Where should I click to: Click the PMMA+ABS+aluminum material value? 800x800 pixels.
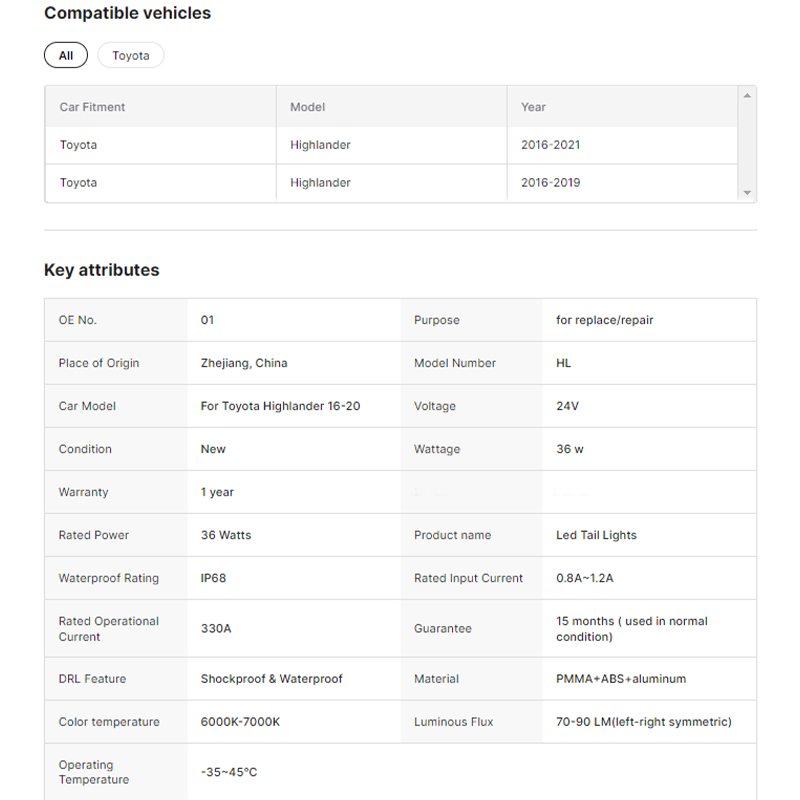[x=621, y=679]
